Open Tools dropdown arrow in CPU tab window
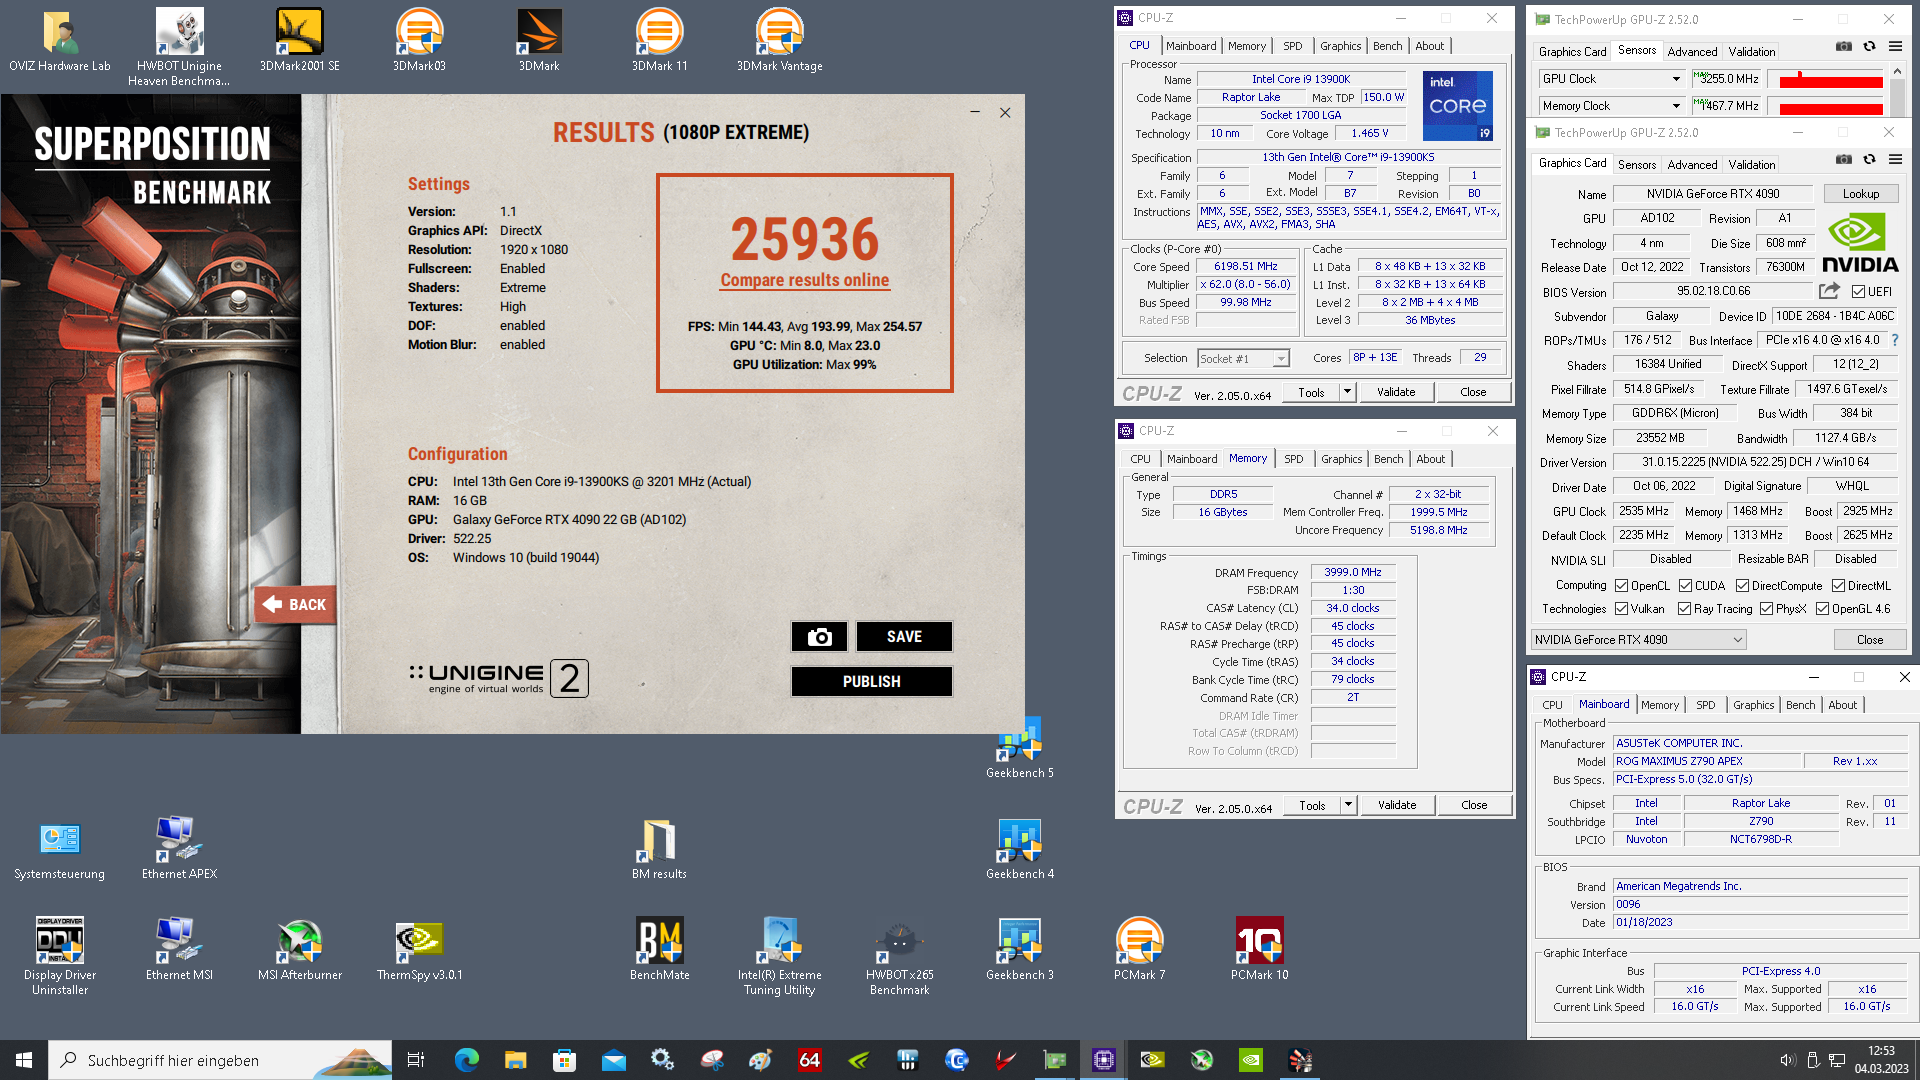The width and height of the screenshot is (1920, 1080). pyautogui.click(x=1347, y=392)
